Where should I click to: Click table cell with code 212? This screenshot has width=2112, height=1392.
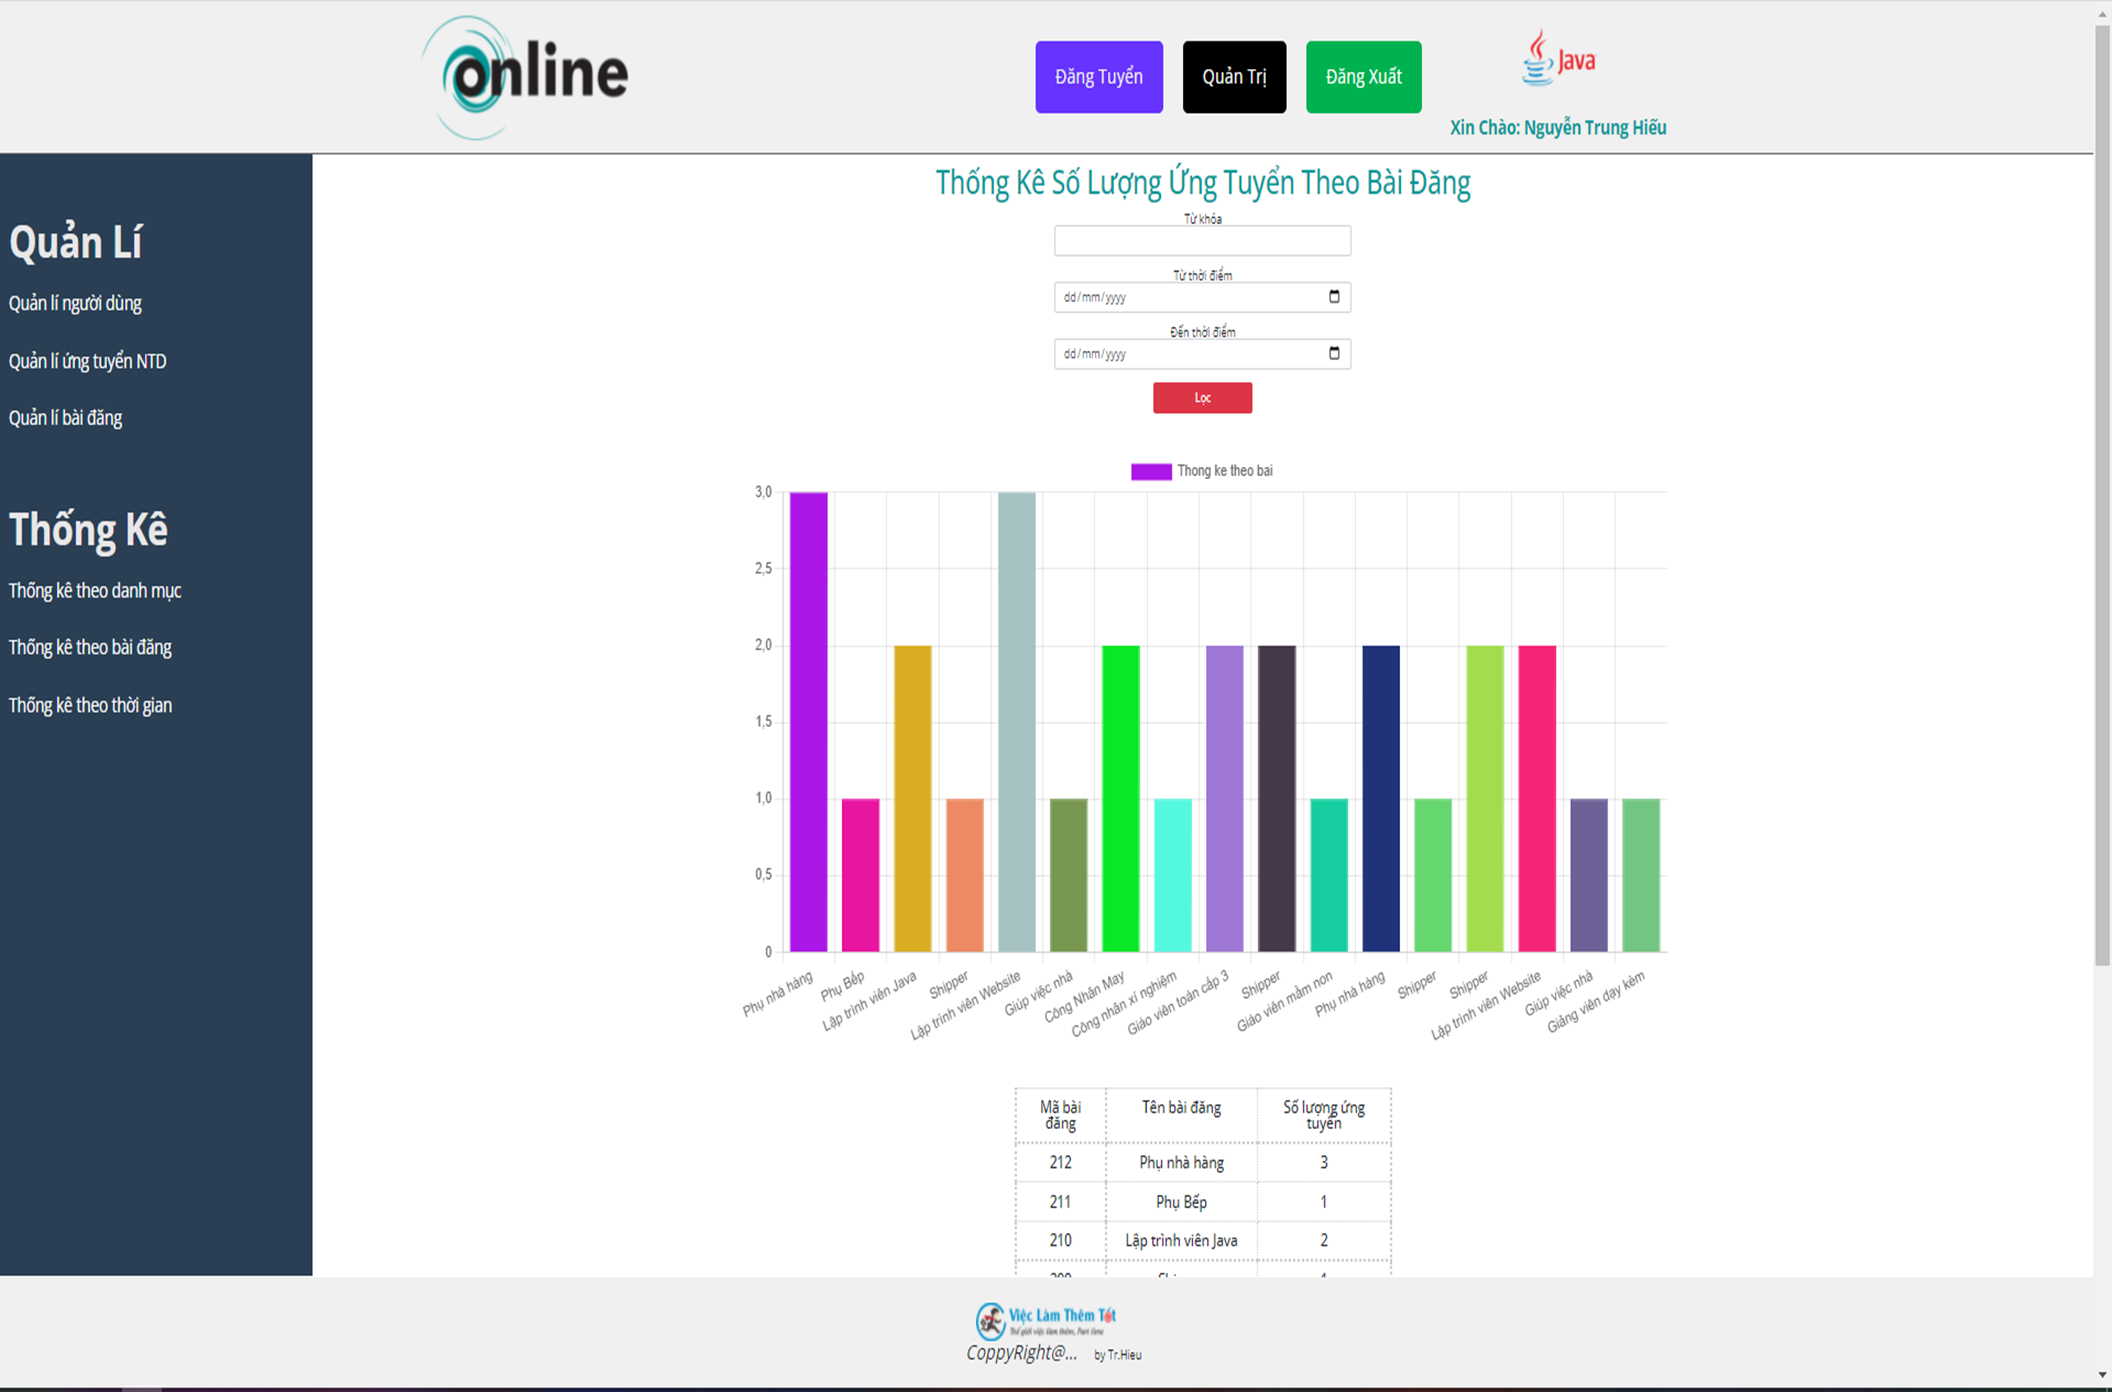pyautogui.click(x=1060, y=1162)
